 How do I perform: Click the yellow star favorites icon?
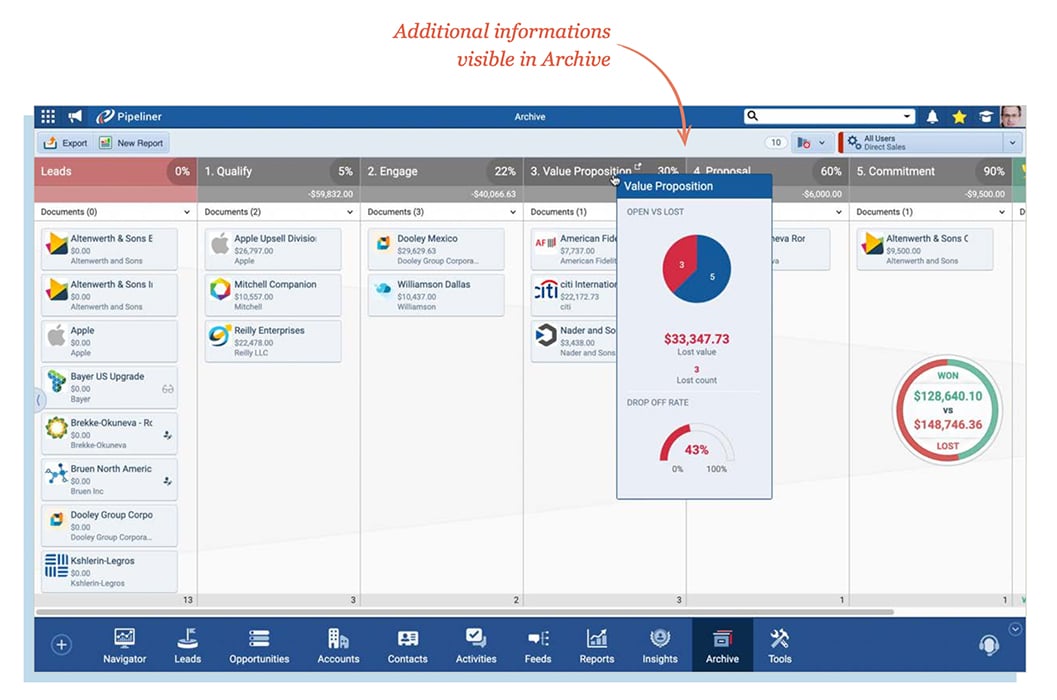tap(959, 117)
